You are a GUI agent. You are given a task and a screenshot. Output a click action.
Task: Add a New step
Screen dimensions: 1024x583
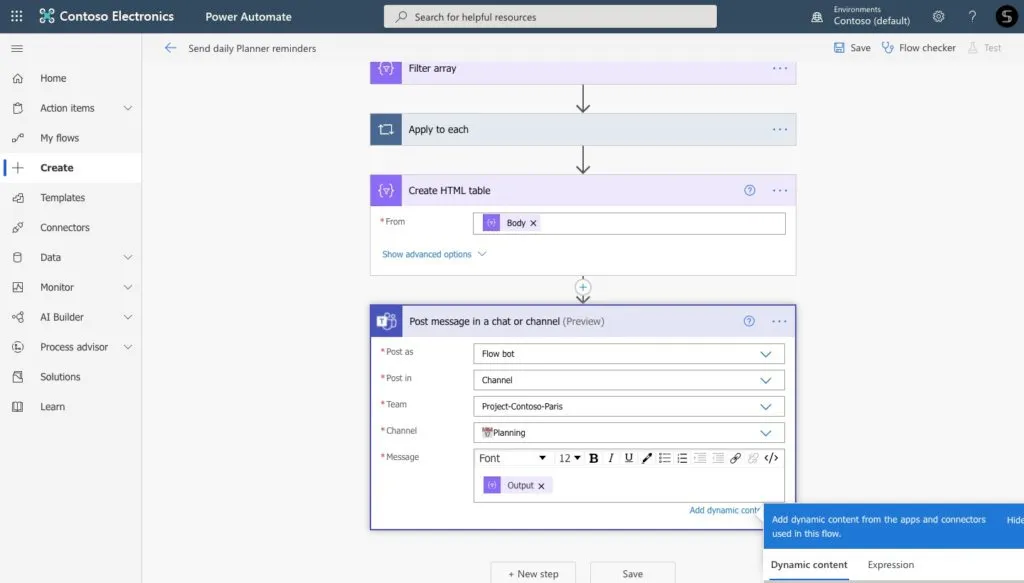pos(533,573)
